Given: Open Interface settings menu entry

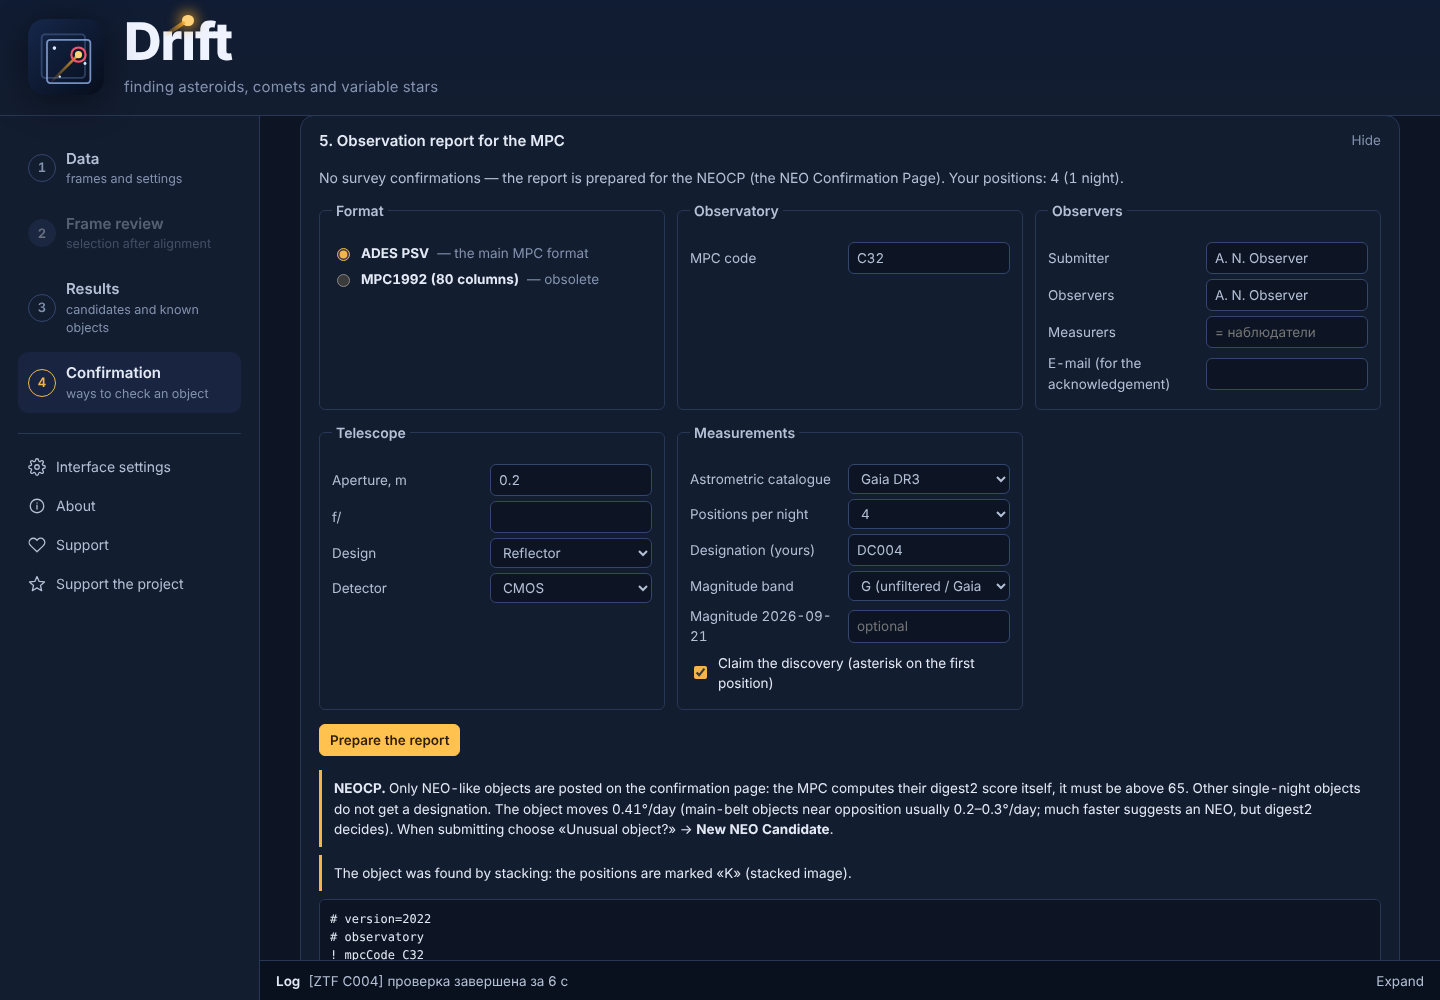Looking at the screenshot, I should (x=129, y=467).
